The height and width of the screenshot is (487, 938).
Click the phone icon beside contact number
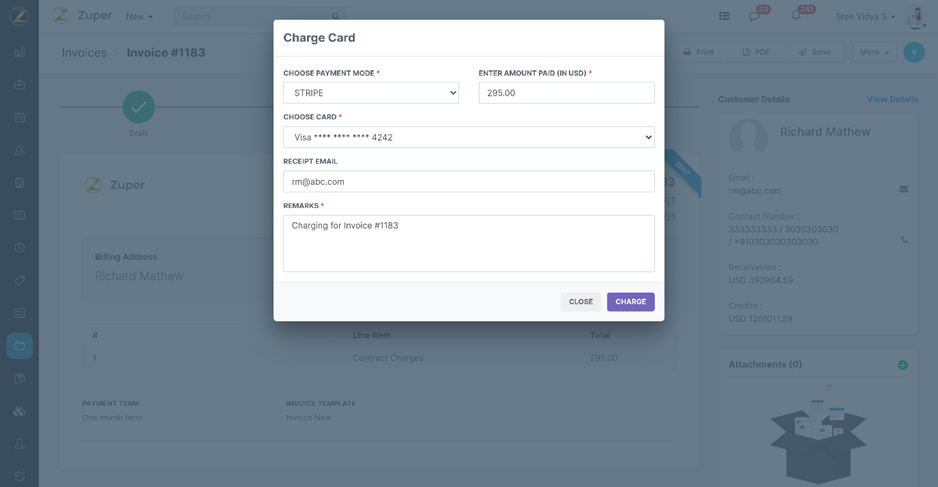pos(904,240)
